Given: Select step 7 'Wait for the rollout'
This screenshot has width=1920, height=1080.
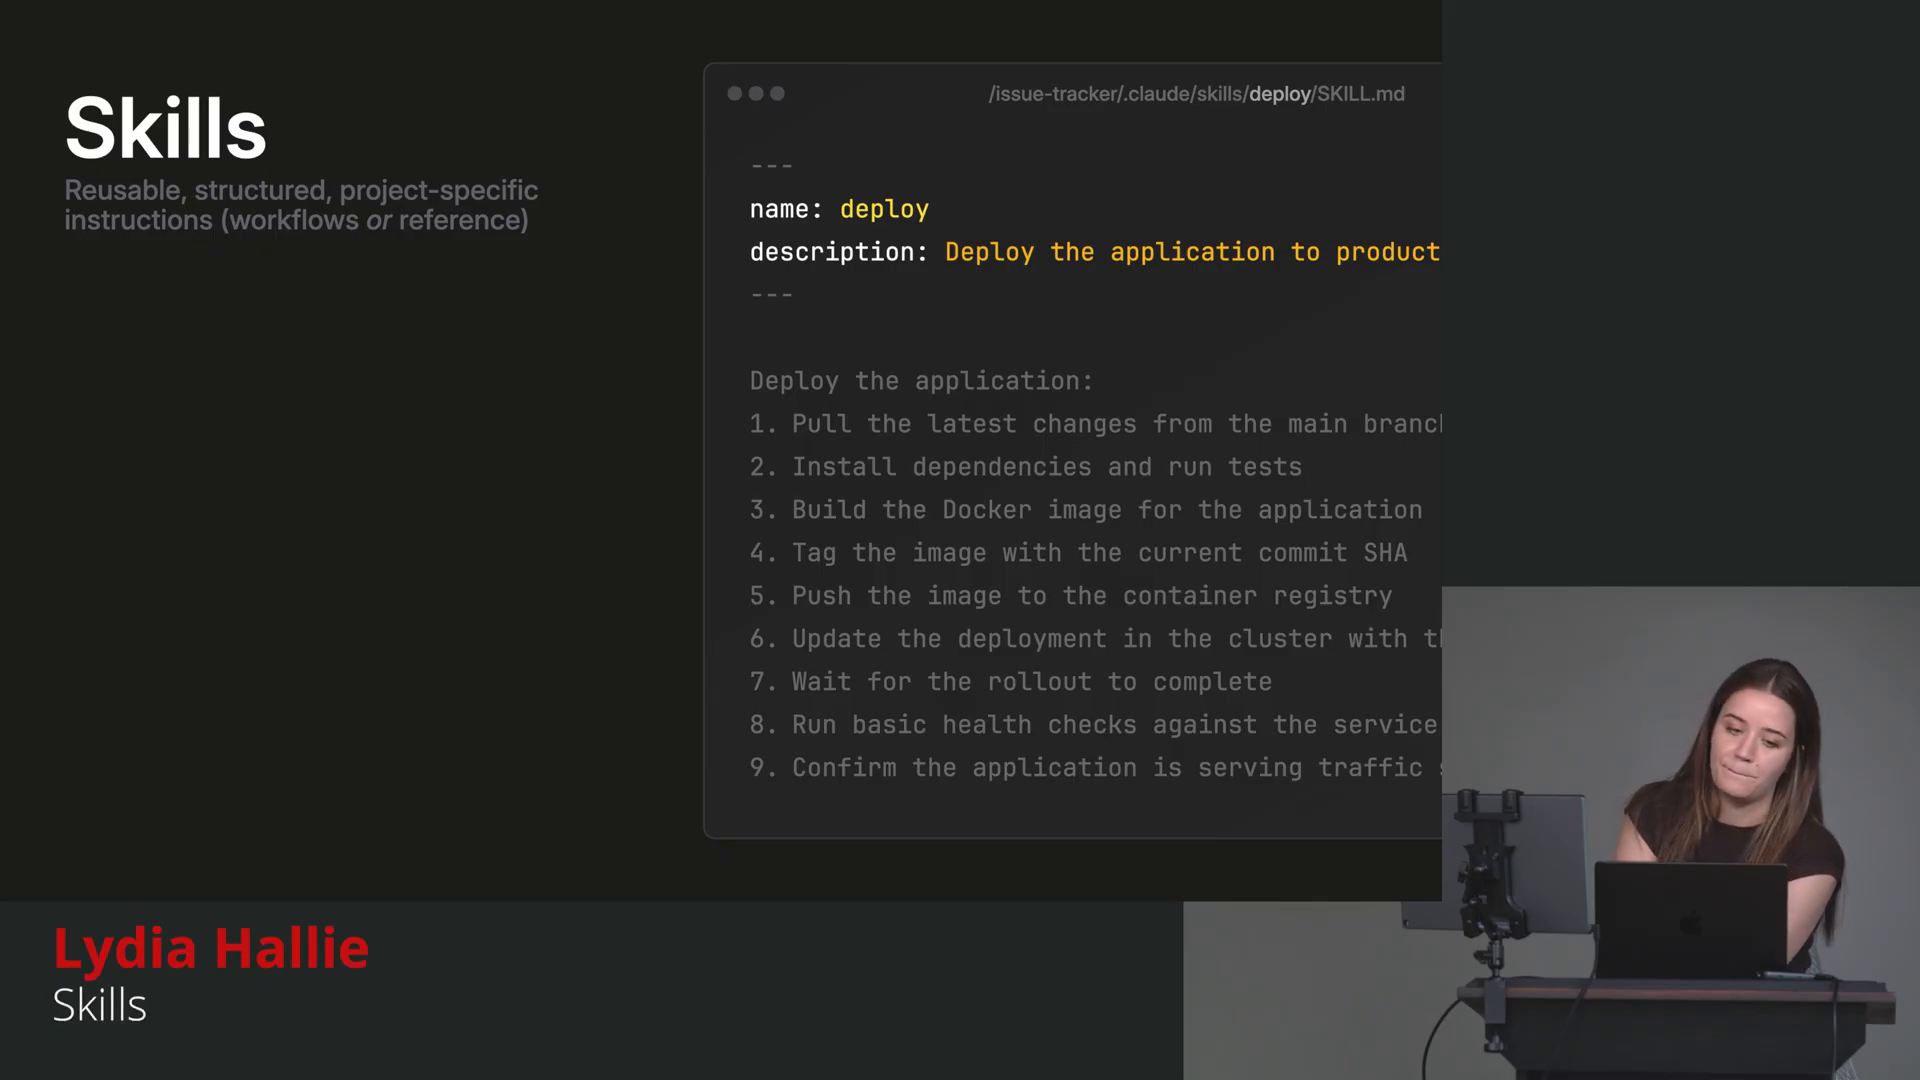Looking at the screenshot, I should (1011, 682).
